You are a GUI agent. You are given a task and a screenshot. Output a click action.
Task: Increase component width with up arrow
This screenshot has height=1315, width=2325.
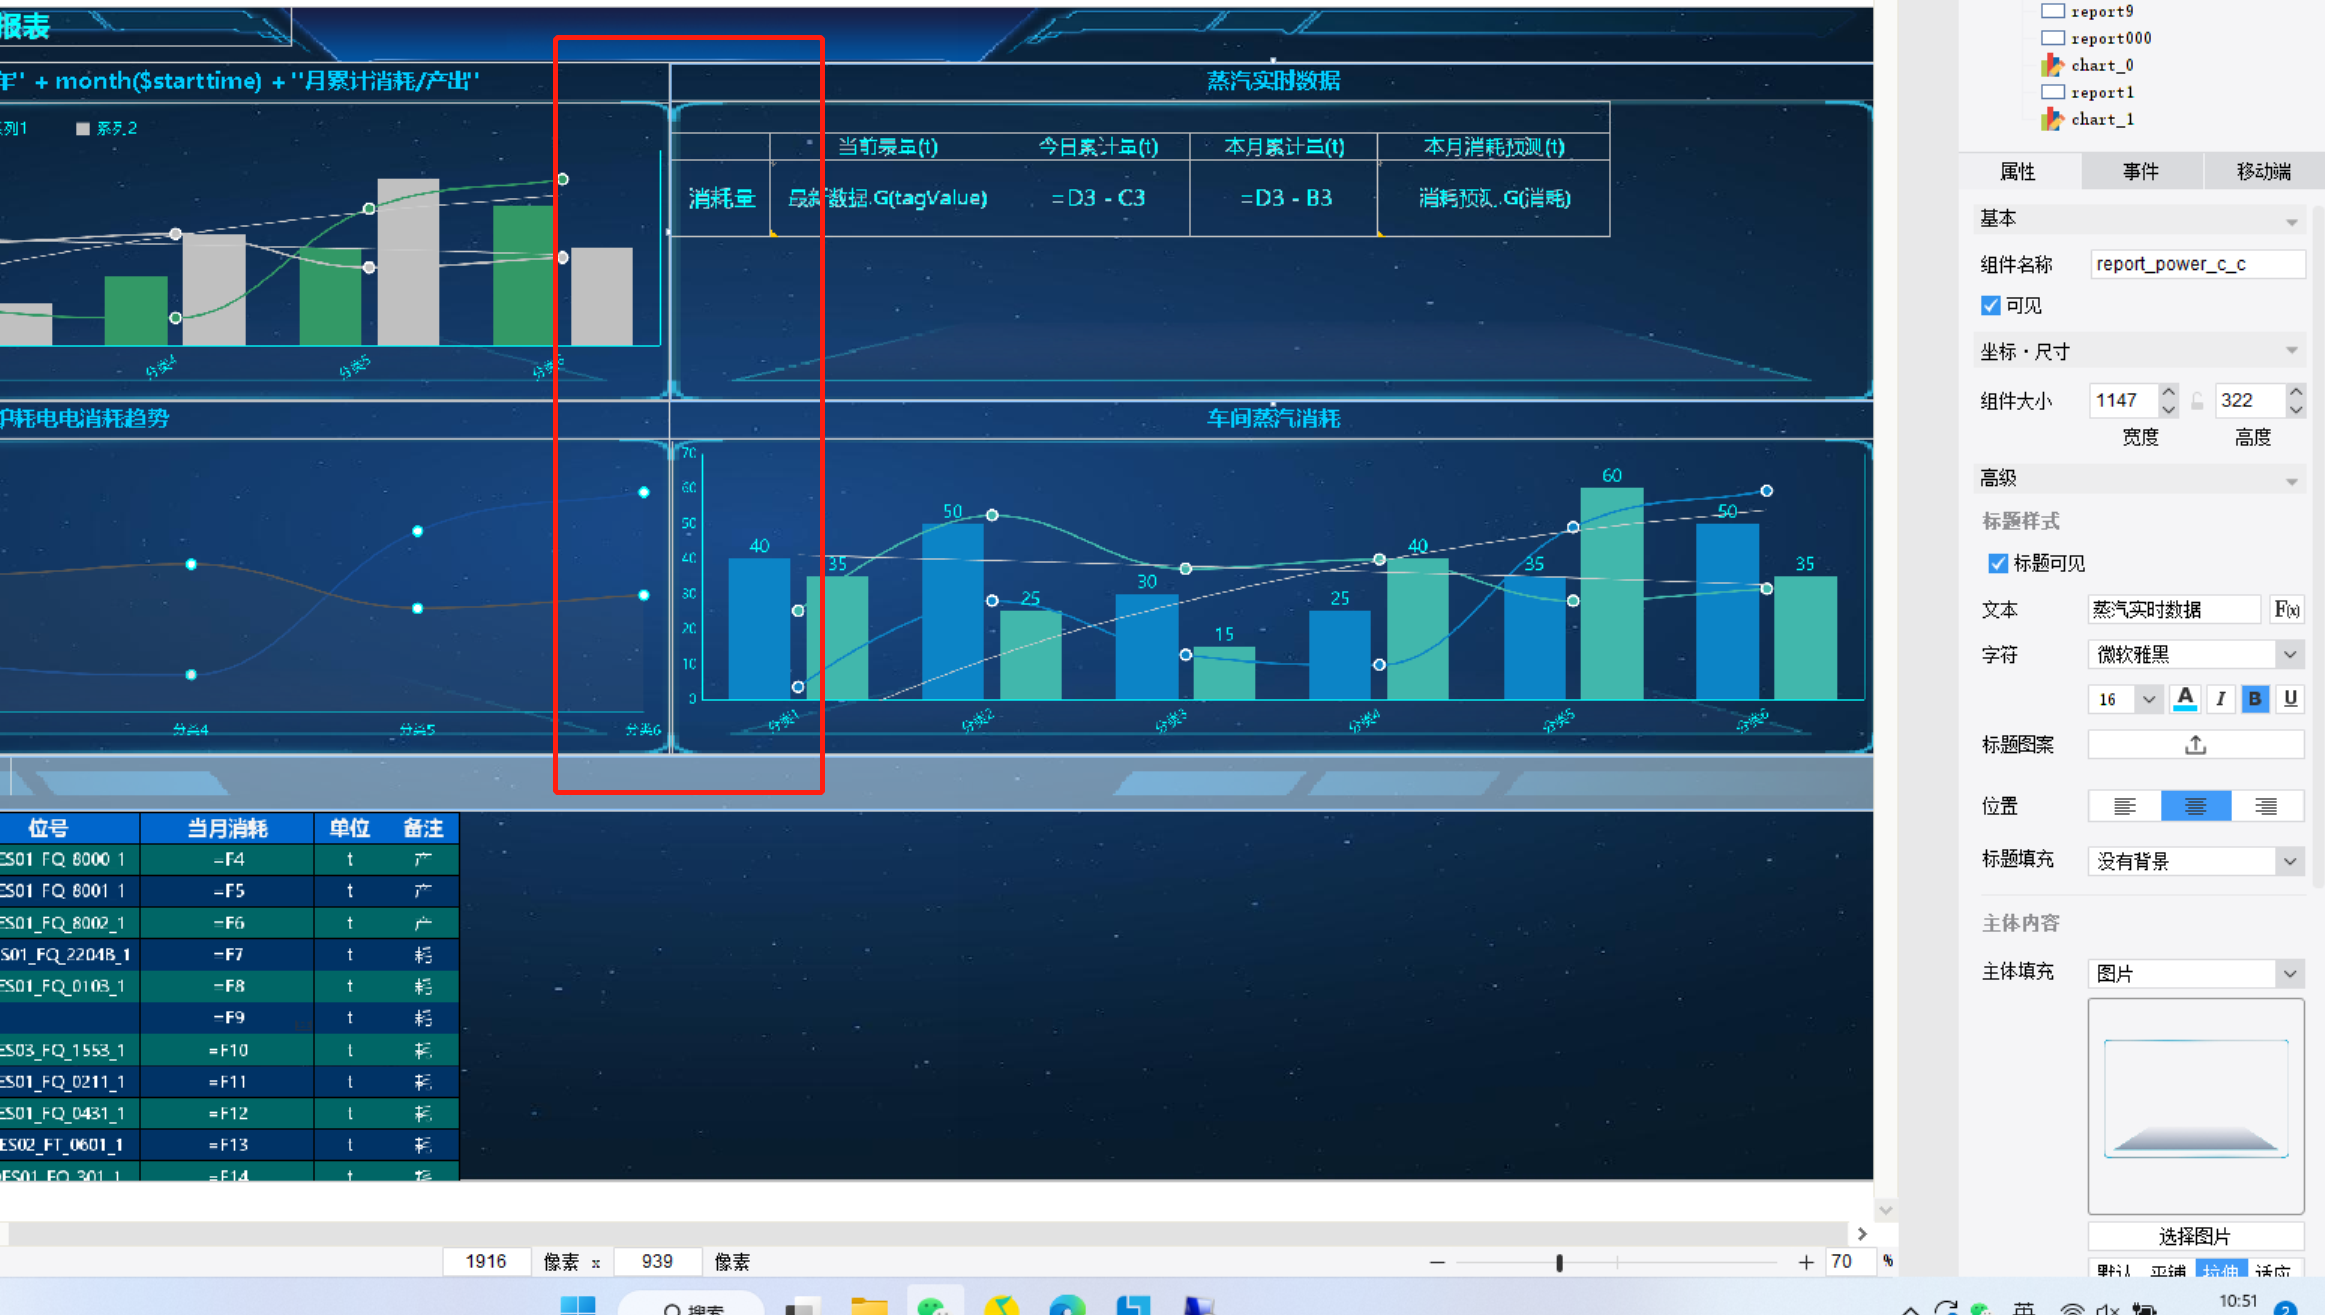pyautogui.click(x=2168, y=392)
